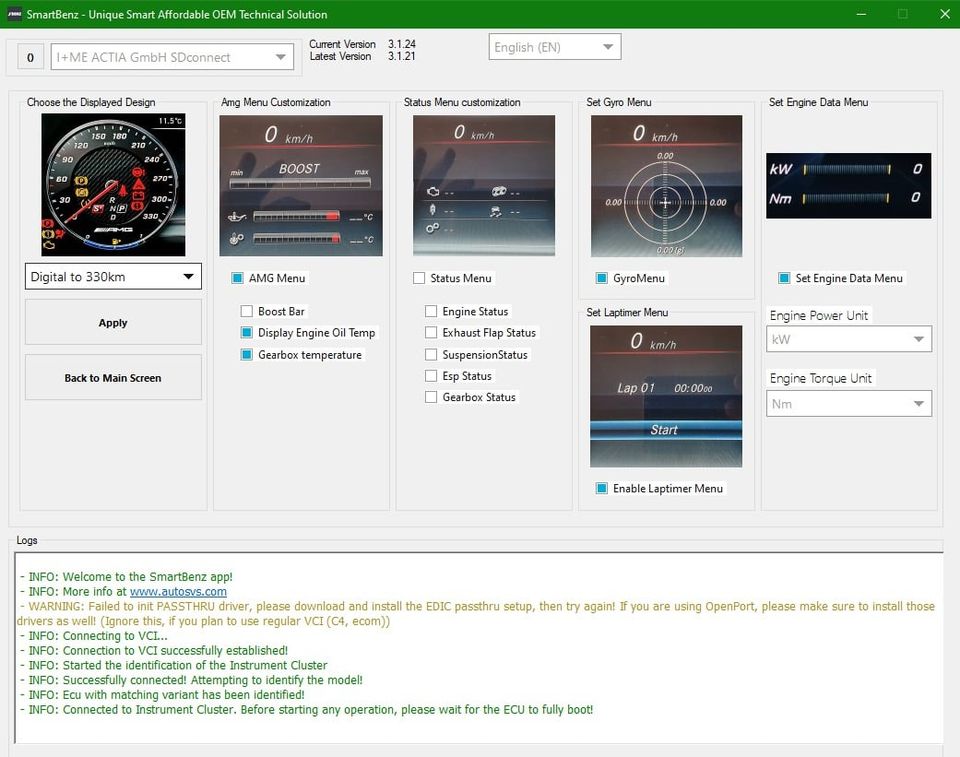Click the 0 button beside VCI selector
Screen dimensions: 960x757
pyautogui.click(x=29, y=57)
